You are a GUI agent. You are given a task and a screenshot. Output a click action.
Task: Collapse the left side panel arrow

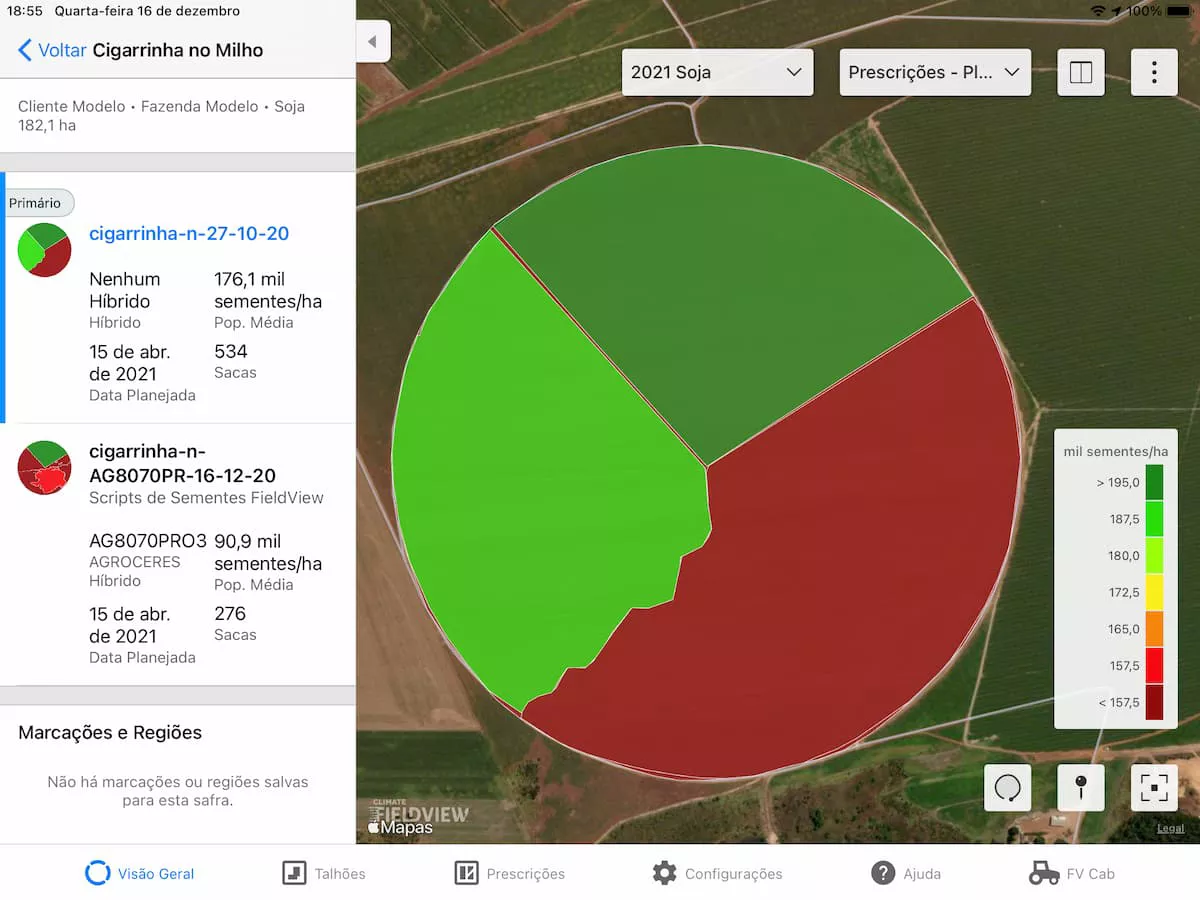click(372, 42)
